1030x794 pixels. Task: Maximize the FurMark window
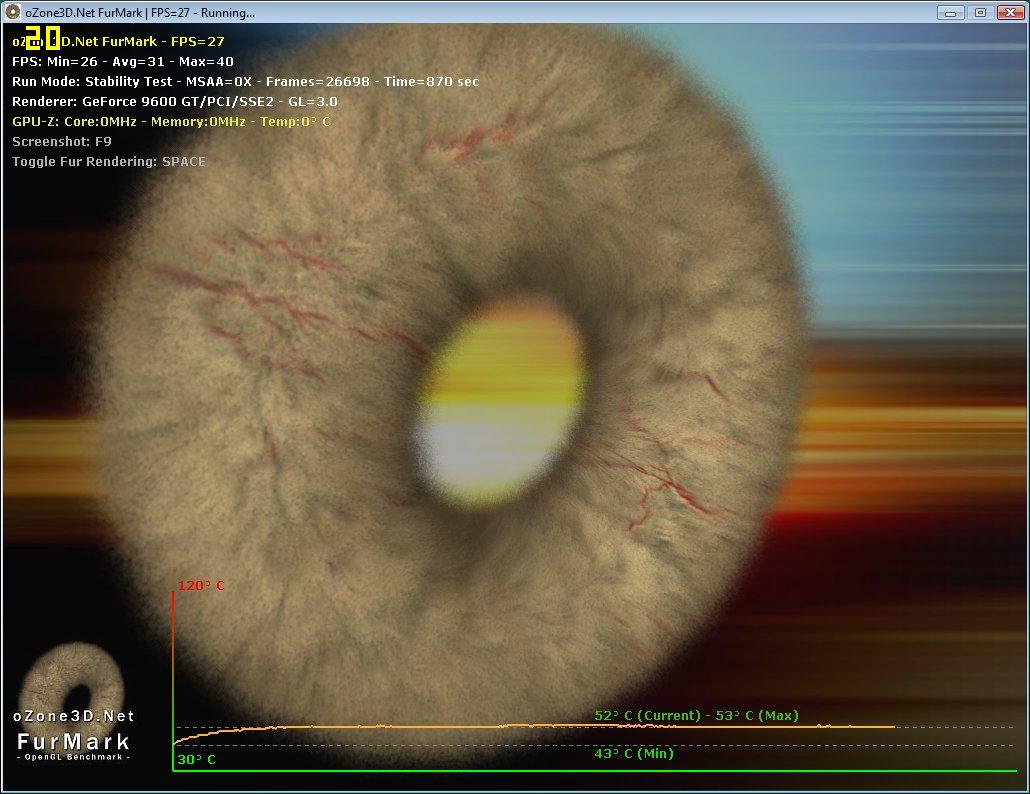(979, 13)
